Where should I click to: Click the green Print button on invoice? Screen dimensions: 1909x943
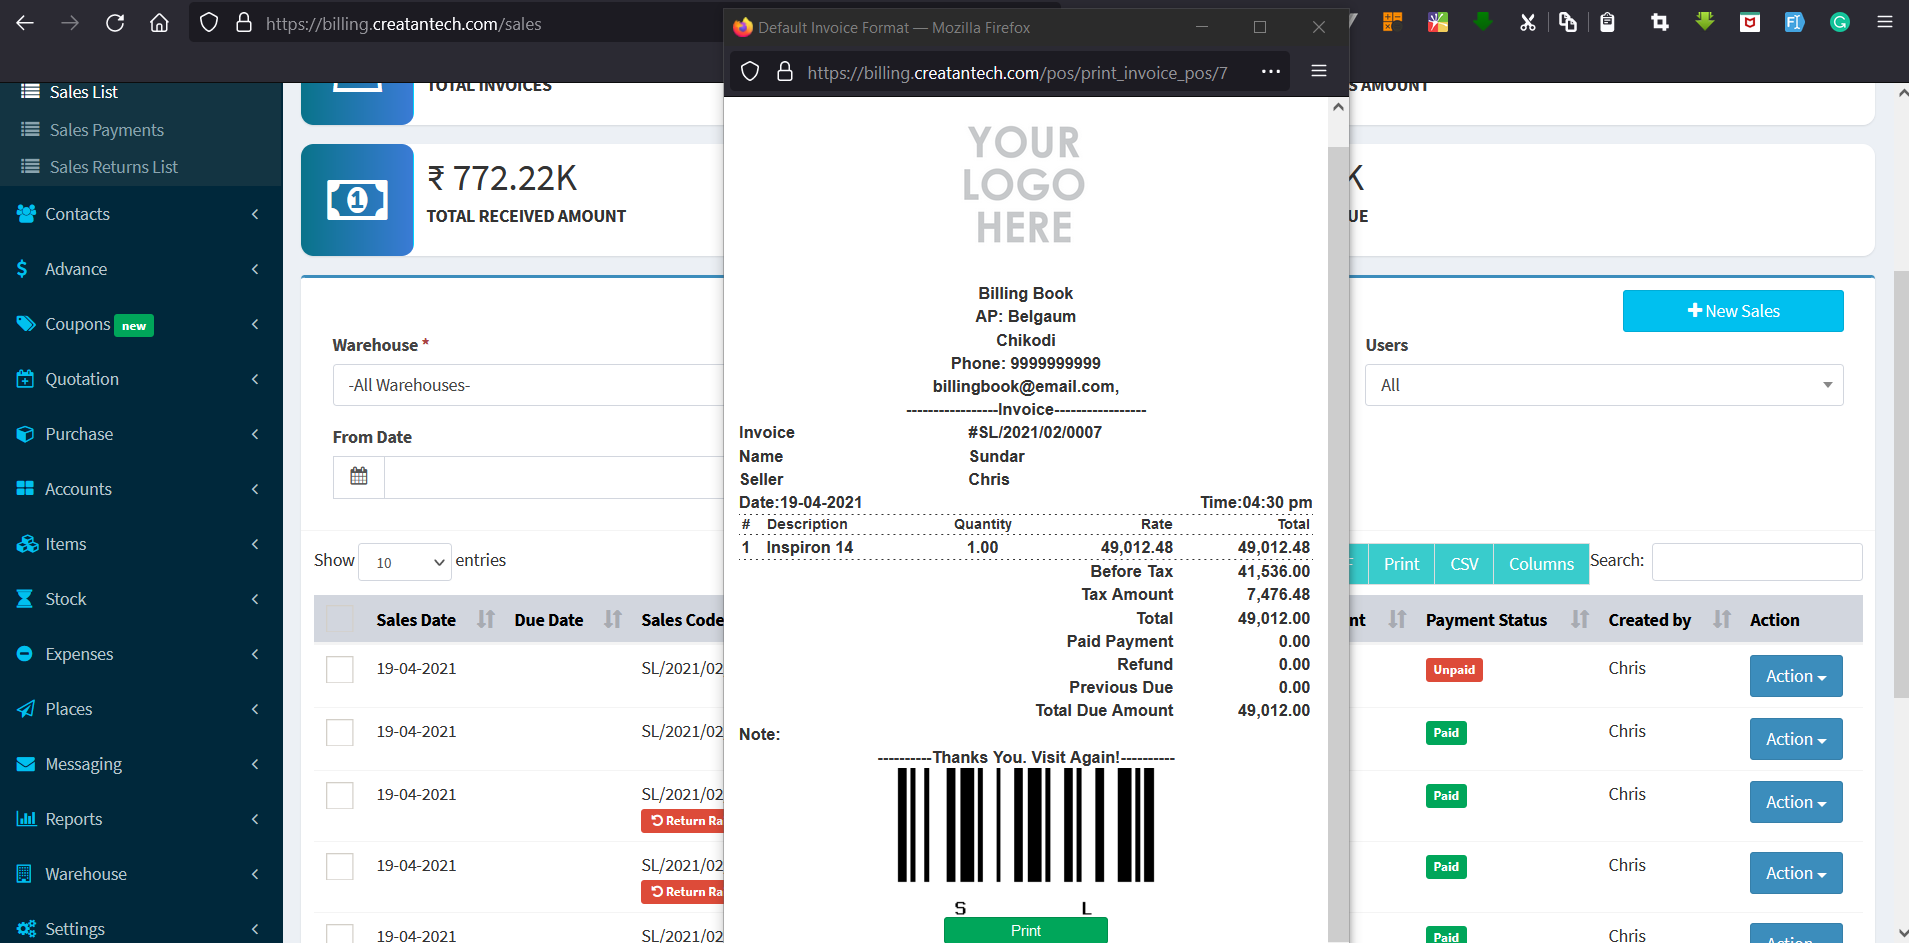[1026, 930]
